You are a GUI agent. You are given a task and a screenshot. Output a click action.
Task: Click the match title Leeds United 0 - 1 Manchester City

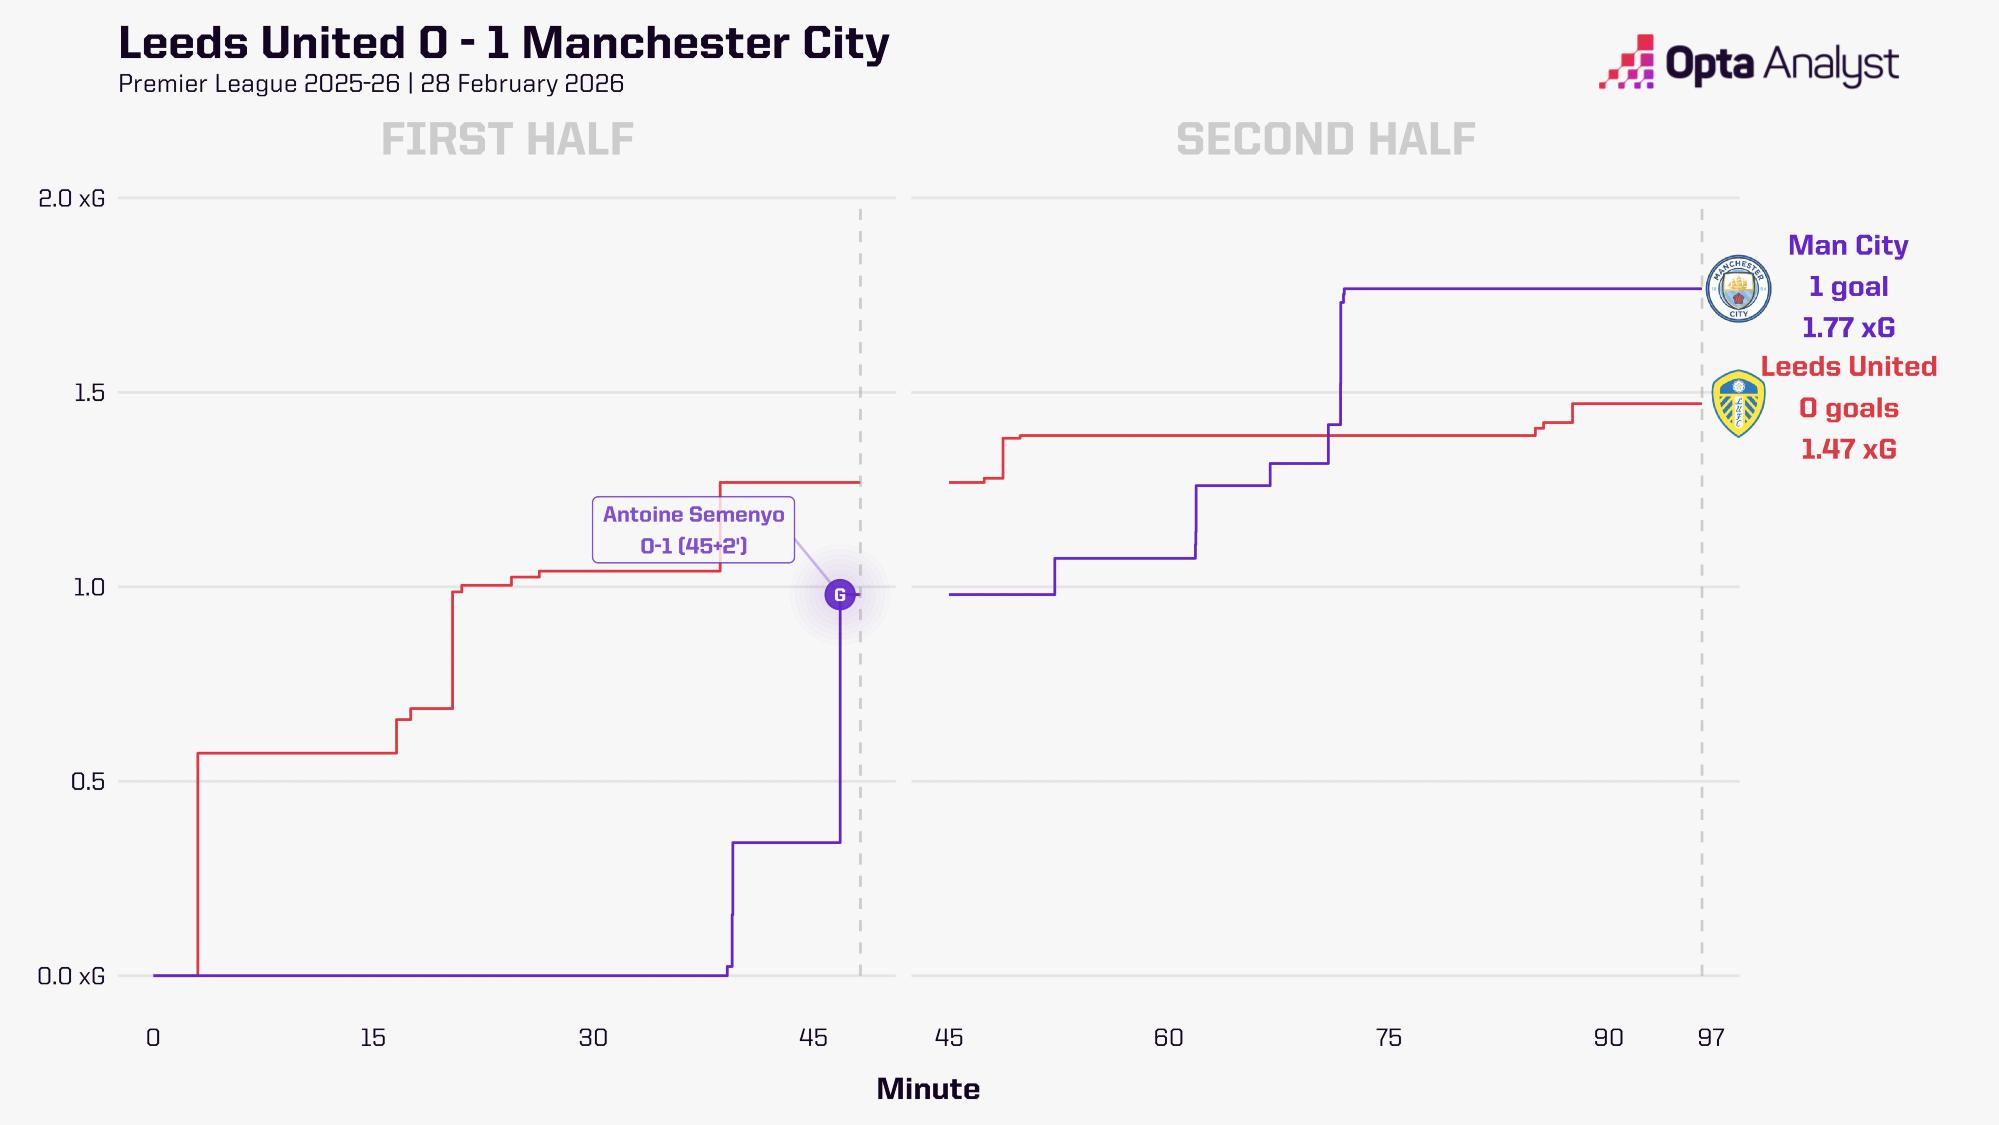[x=503, y=43]
